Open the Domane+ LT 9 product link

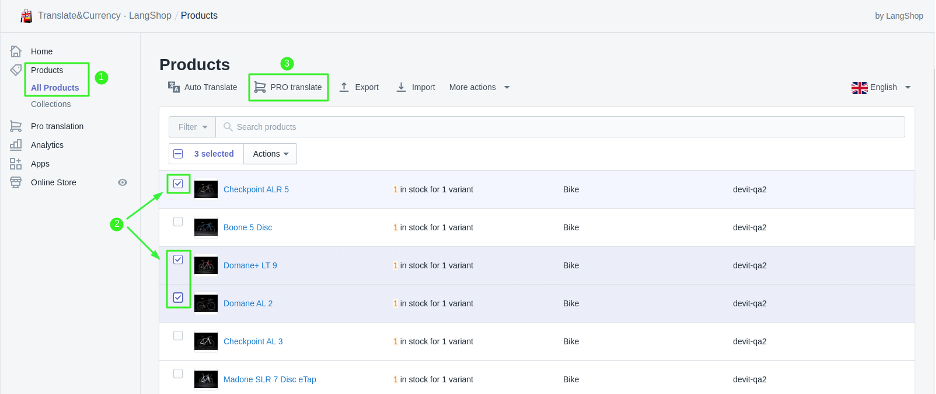[250, 265]
